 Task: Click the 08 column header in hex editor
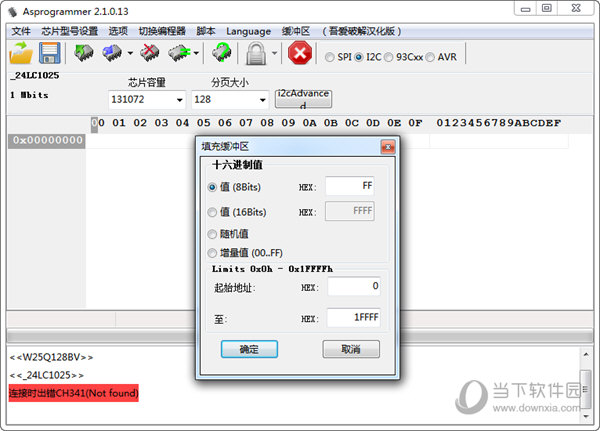coord(267,123)
